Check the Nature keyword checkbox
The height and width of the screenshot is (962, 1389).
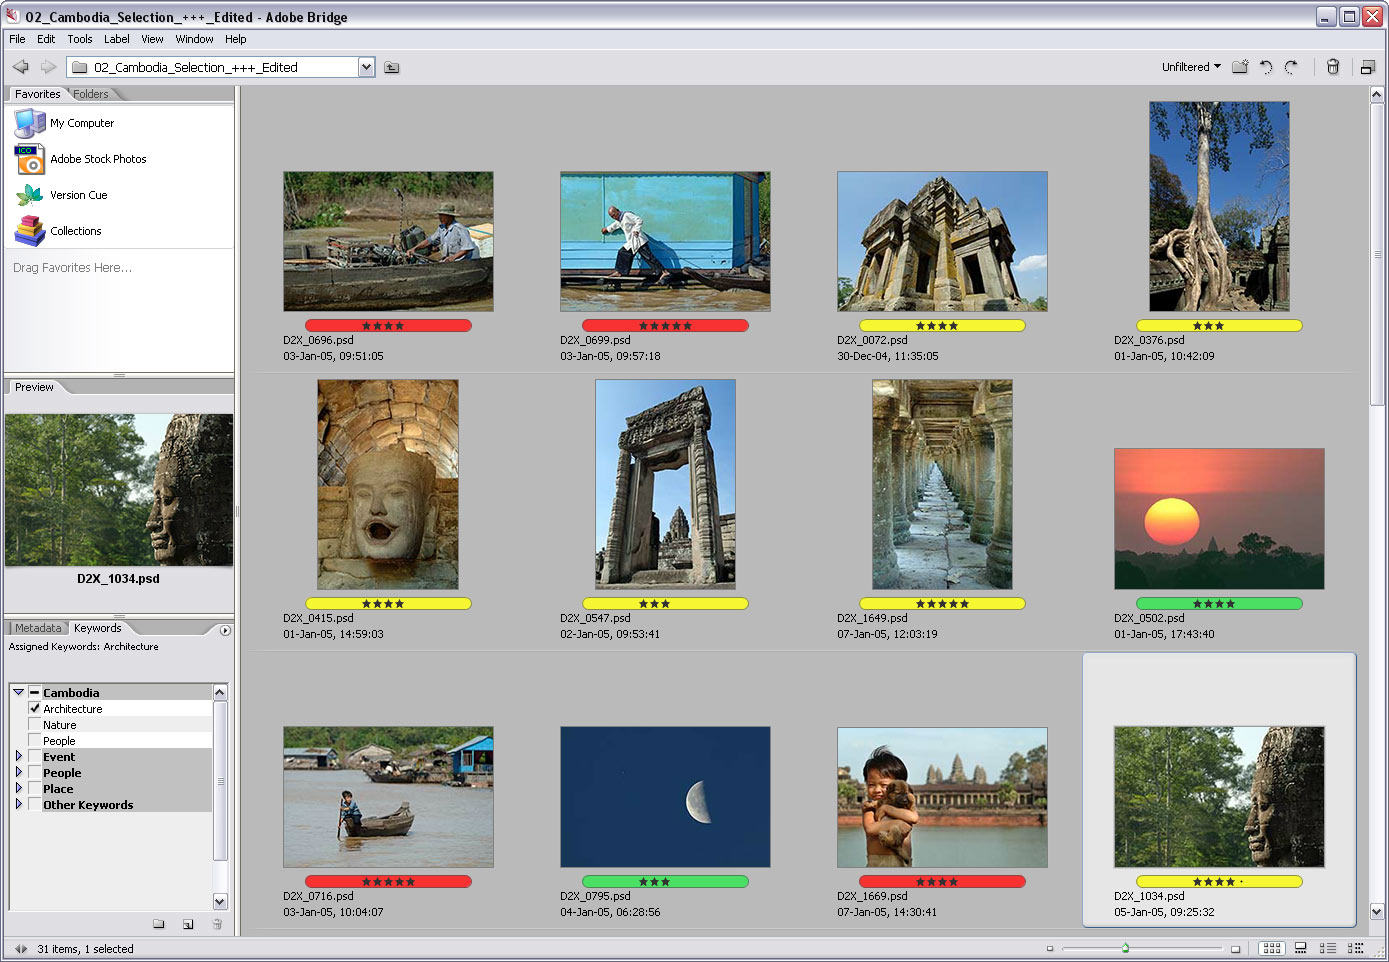tap(35, 724)
